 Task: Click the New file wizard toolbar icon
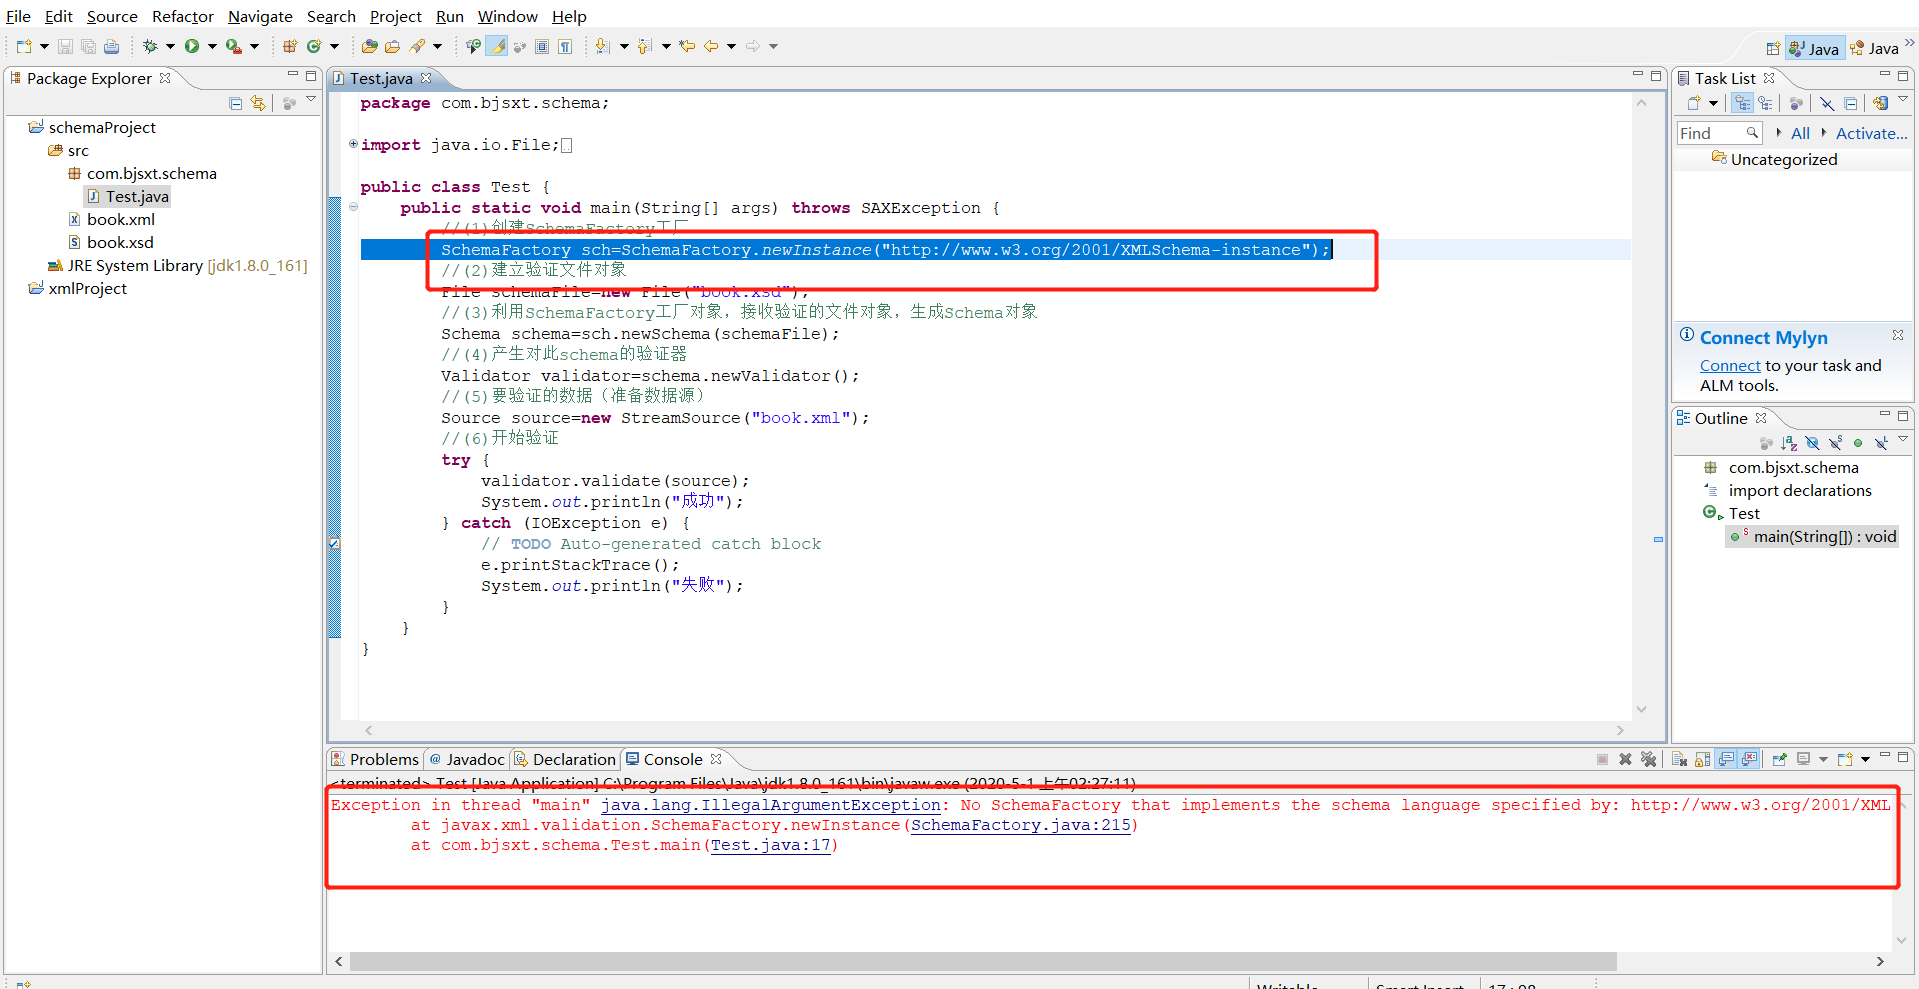coord(24,46)
